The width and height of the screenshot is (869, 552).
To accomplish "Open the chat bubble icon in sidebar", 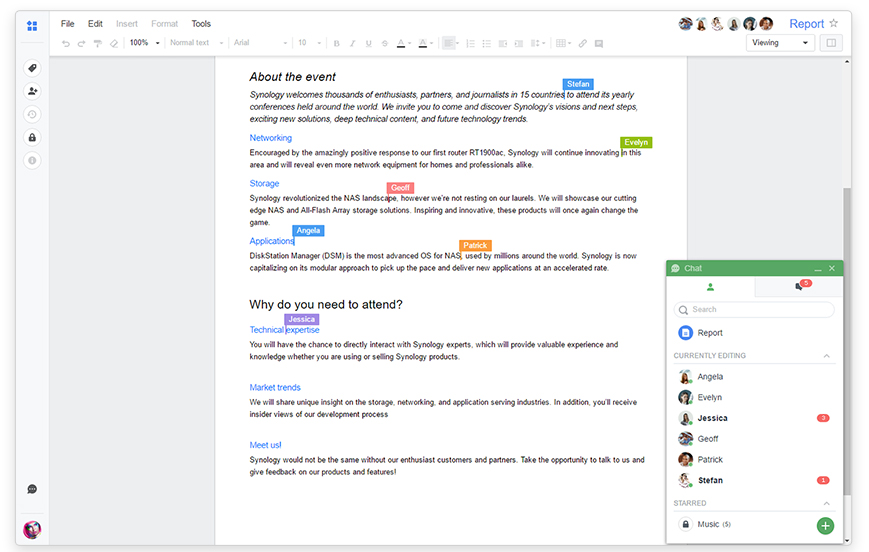I will point(32,489).
